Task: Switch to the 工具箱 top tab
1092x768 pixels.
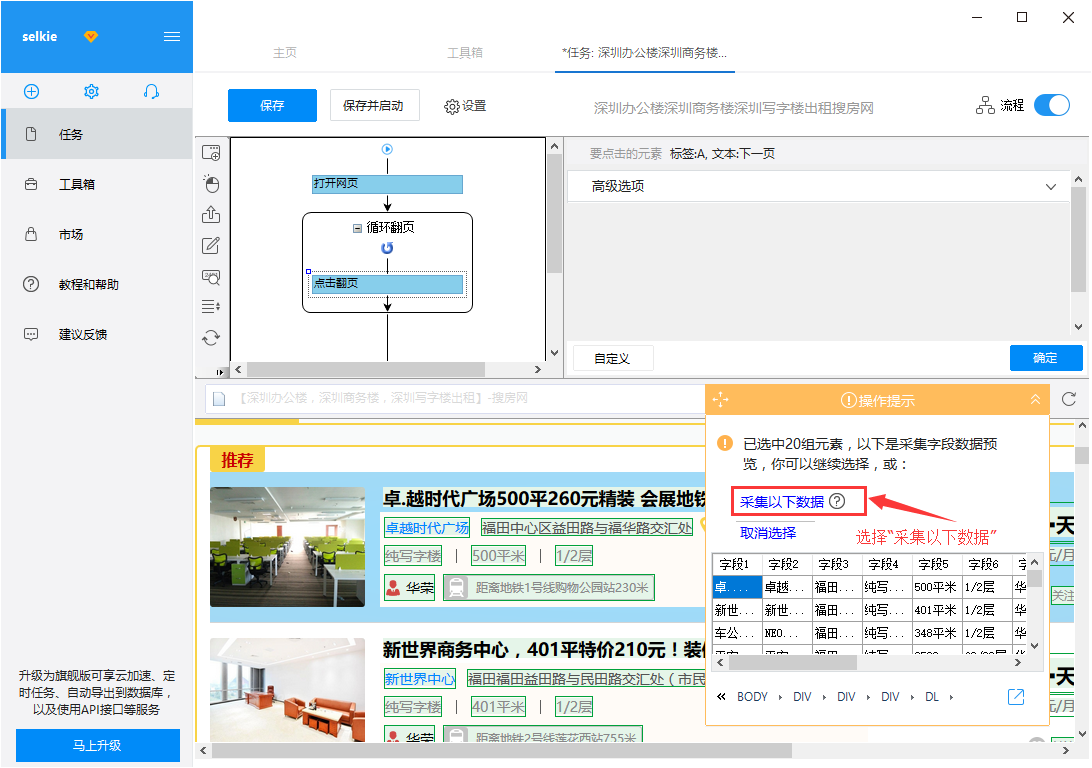Action: point(465,53)
